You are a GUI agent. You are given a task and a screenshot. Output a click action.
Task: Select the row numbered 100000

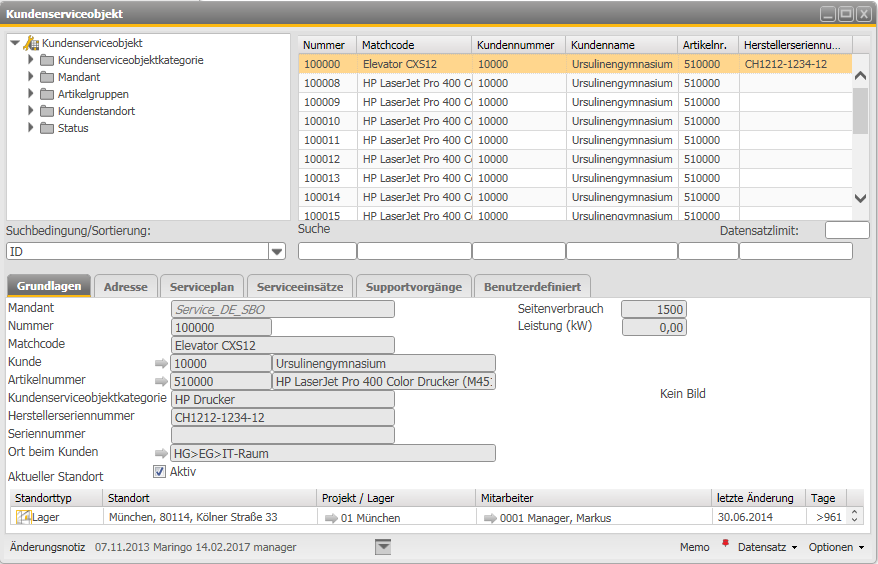[575, 64]
